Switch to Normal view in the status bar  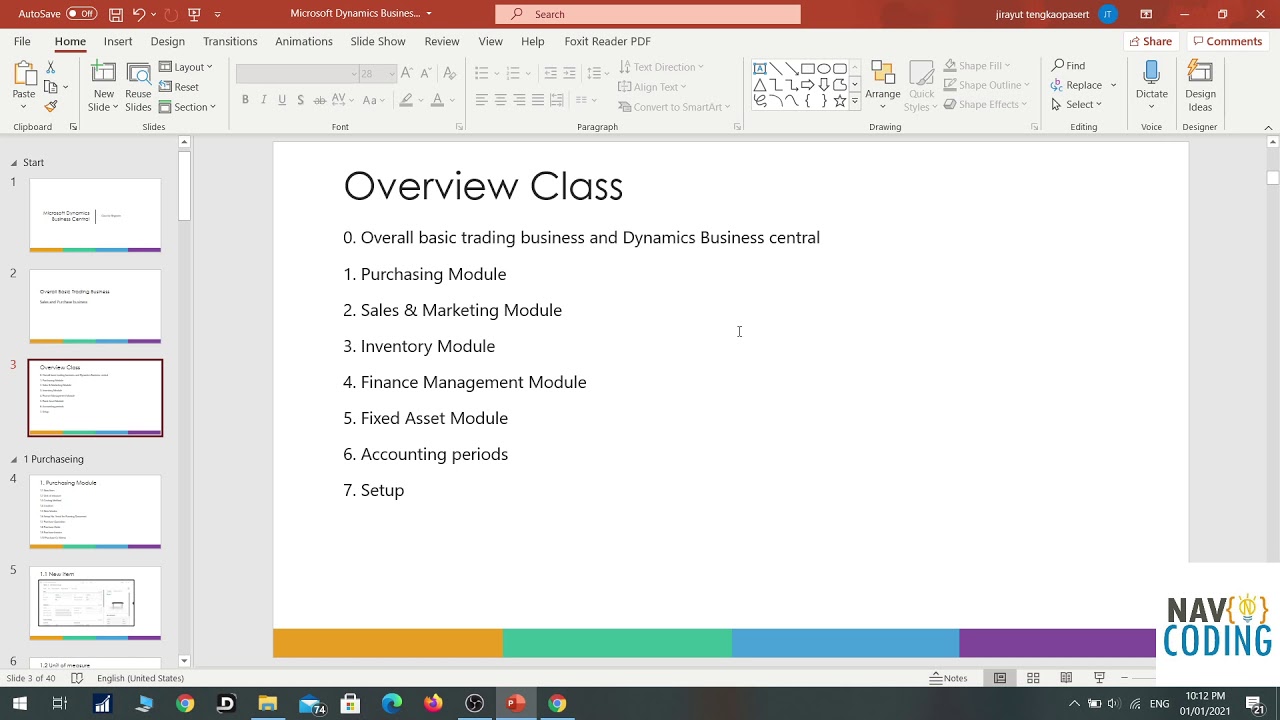tap(1000, 678)
